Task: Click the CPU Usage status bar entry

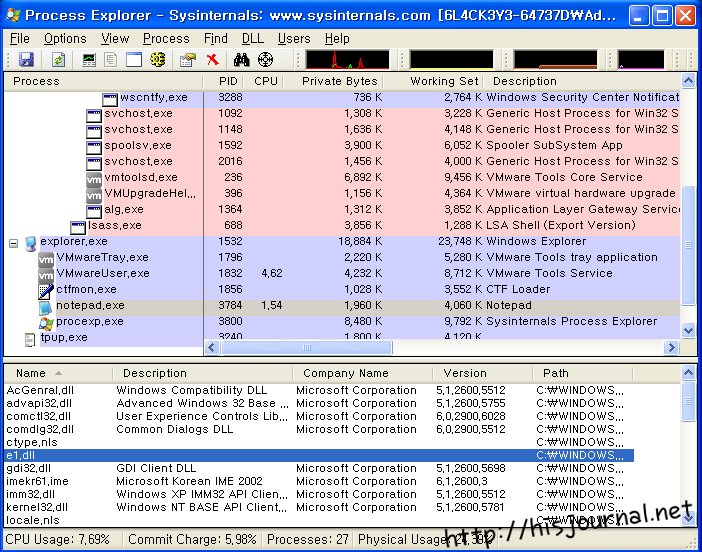Action: coord(57,539)
